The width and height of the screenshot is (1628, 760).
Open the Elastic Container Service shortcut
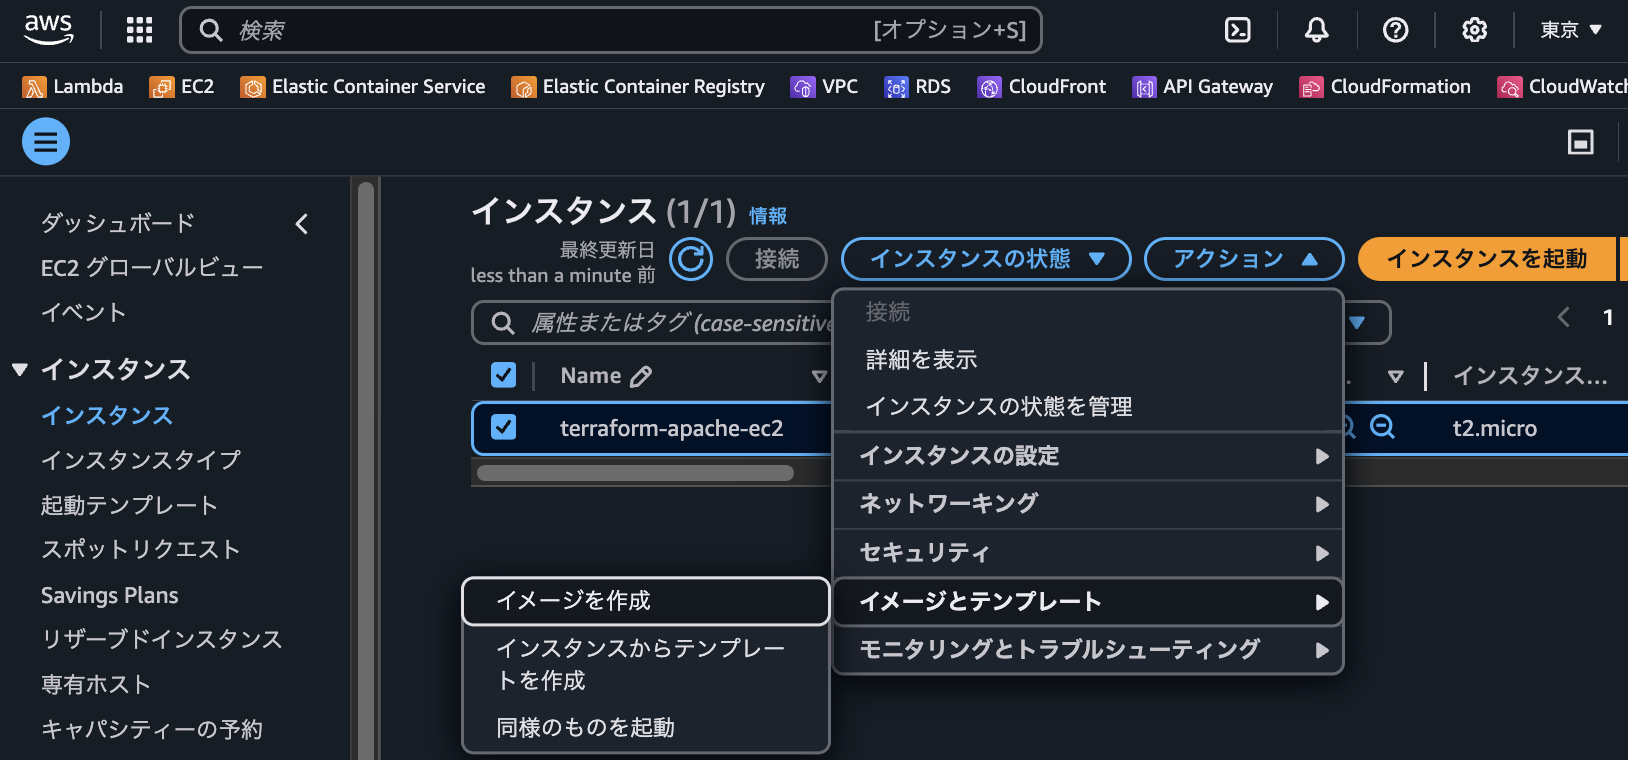coord(363,87)
